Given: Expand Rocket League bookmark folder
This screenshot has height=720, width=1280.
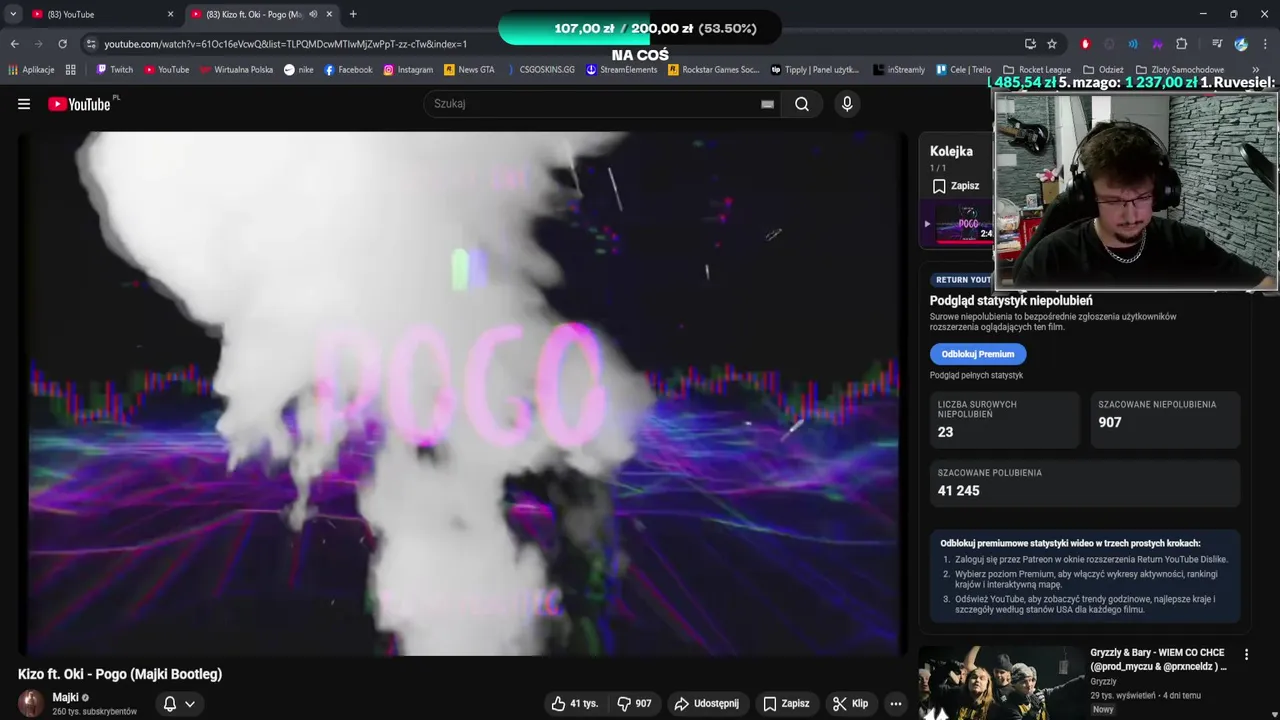Looking at the screenshot, I should 1037,70.
